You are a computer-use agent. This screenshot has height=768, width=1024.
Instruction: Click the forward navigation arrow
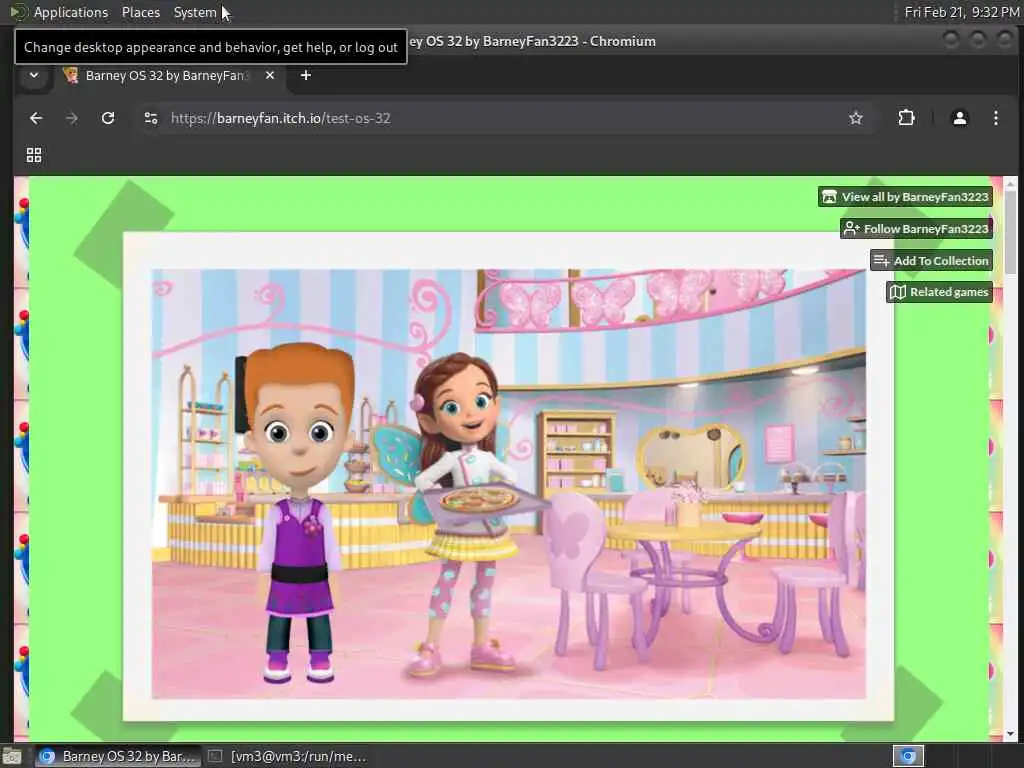click(x=72, y=118)
